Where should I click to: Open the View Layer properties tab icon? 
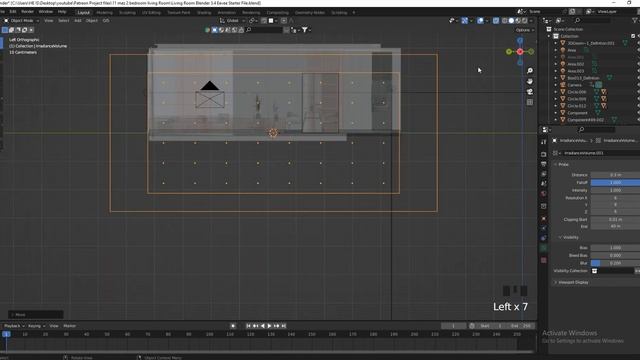pyautogui.click(x=544, y=174)
